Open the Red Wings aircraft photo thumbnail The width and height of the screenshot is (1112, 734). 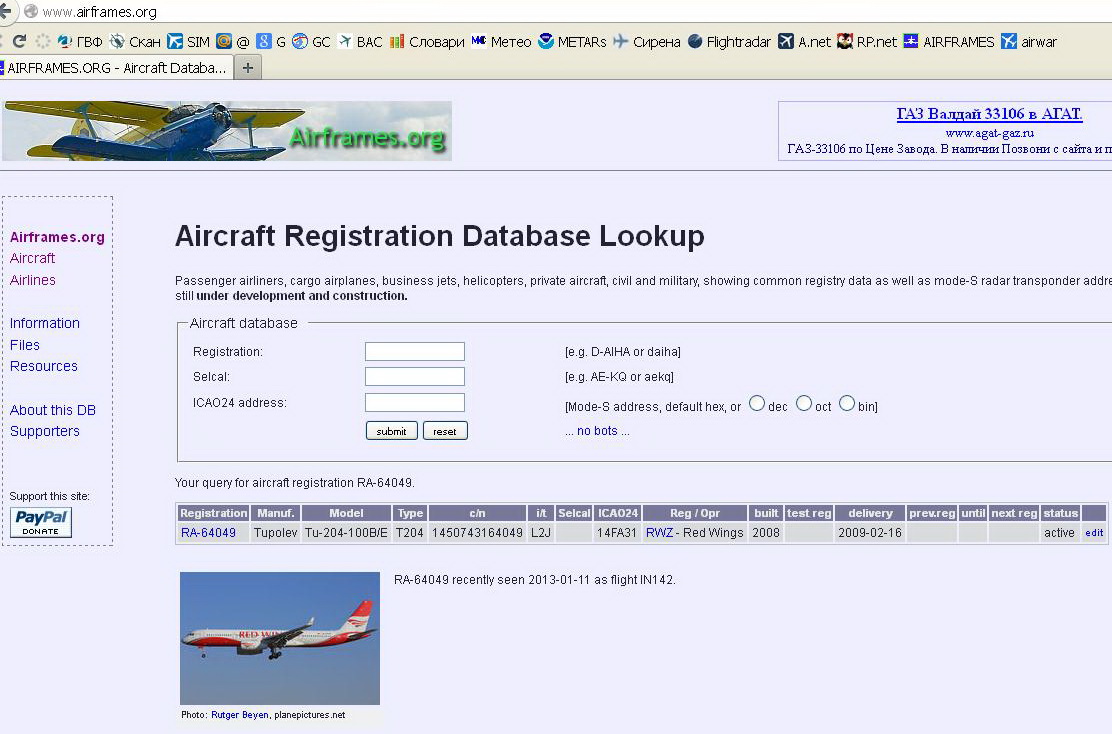[280, 638]
